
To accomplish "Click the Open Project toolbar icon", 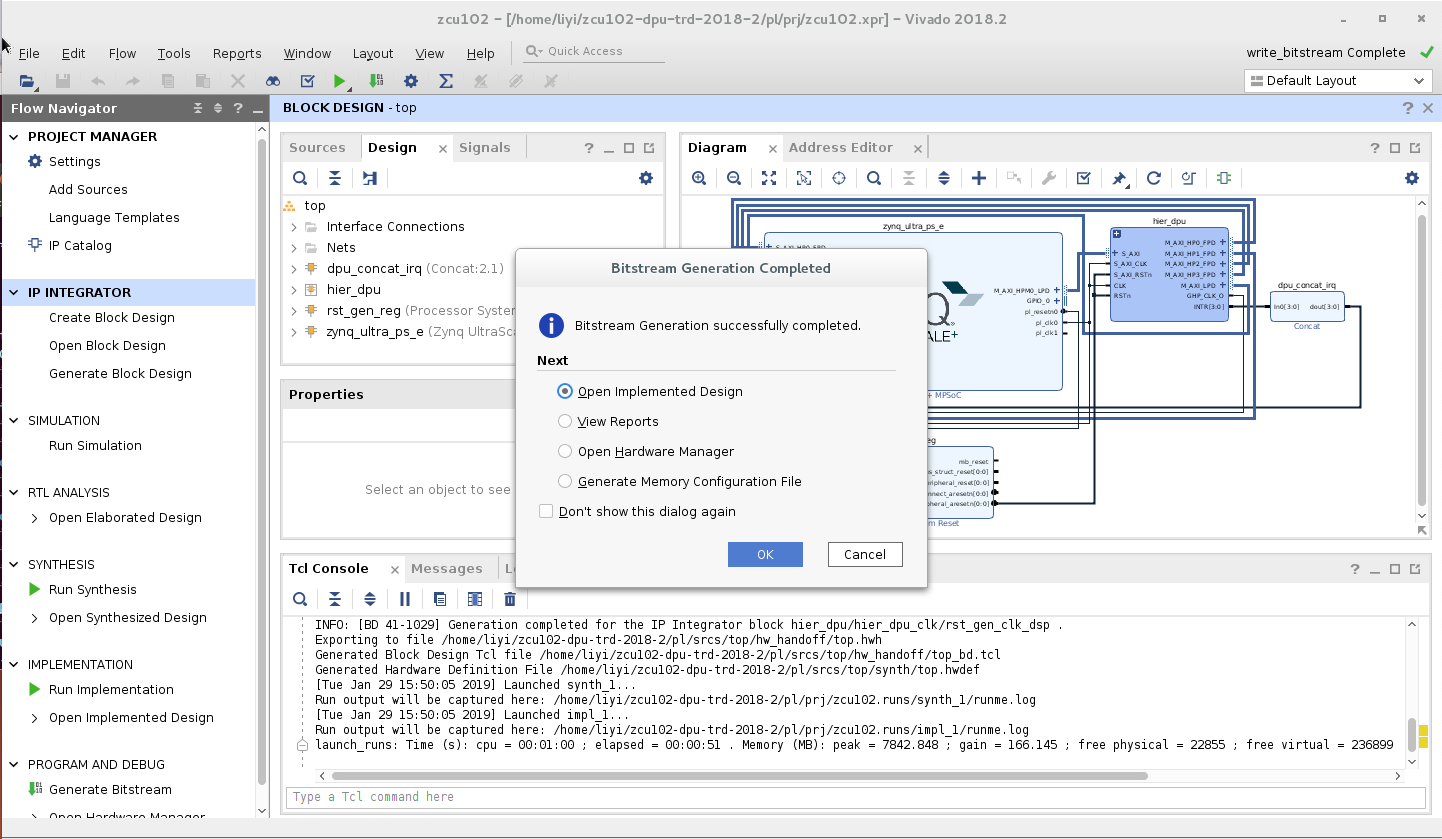I will tap(27, 81).
